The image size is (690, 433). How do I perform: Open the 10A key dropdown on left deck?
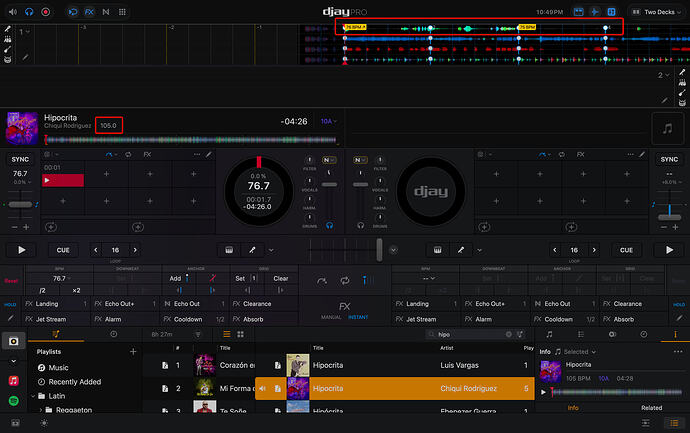pos(328,121)
